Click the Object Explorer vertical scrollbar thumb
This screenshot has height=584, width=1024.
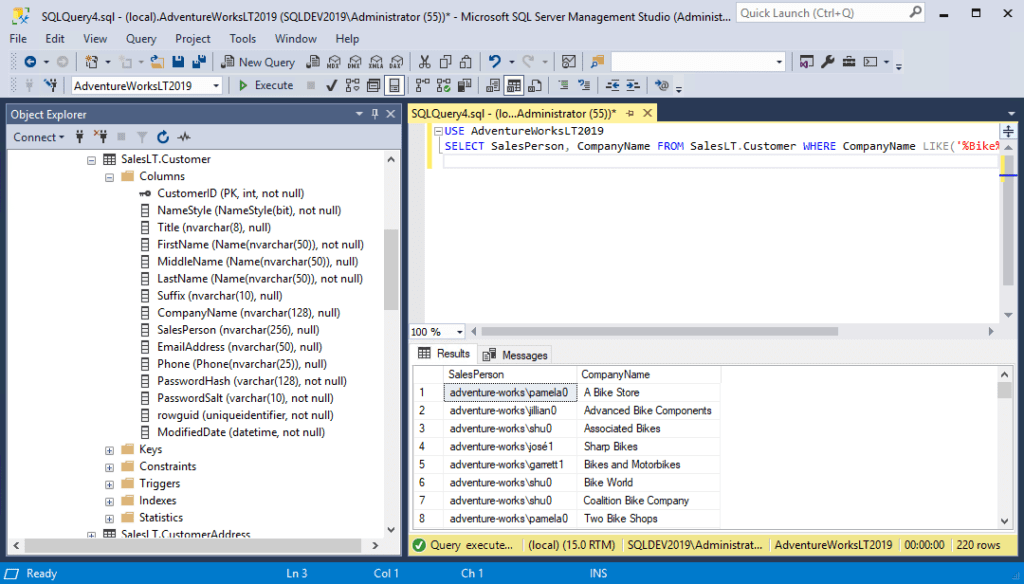coord(391,270)
